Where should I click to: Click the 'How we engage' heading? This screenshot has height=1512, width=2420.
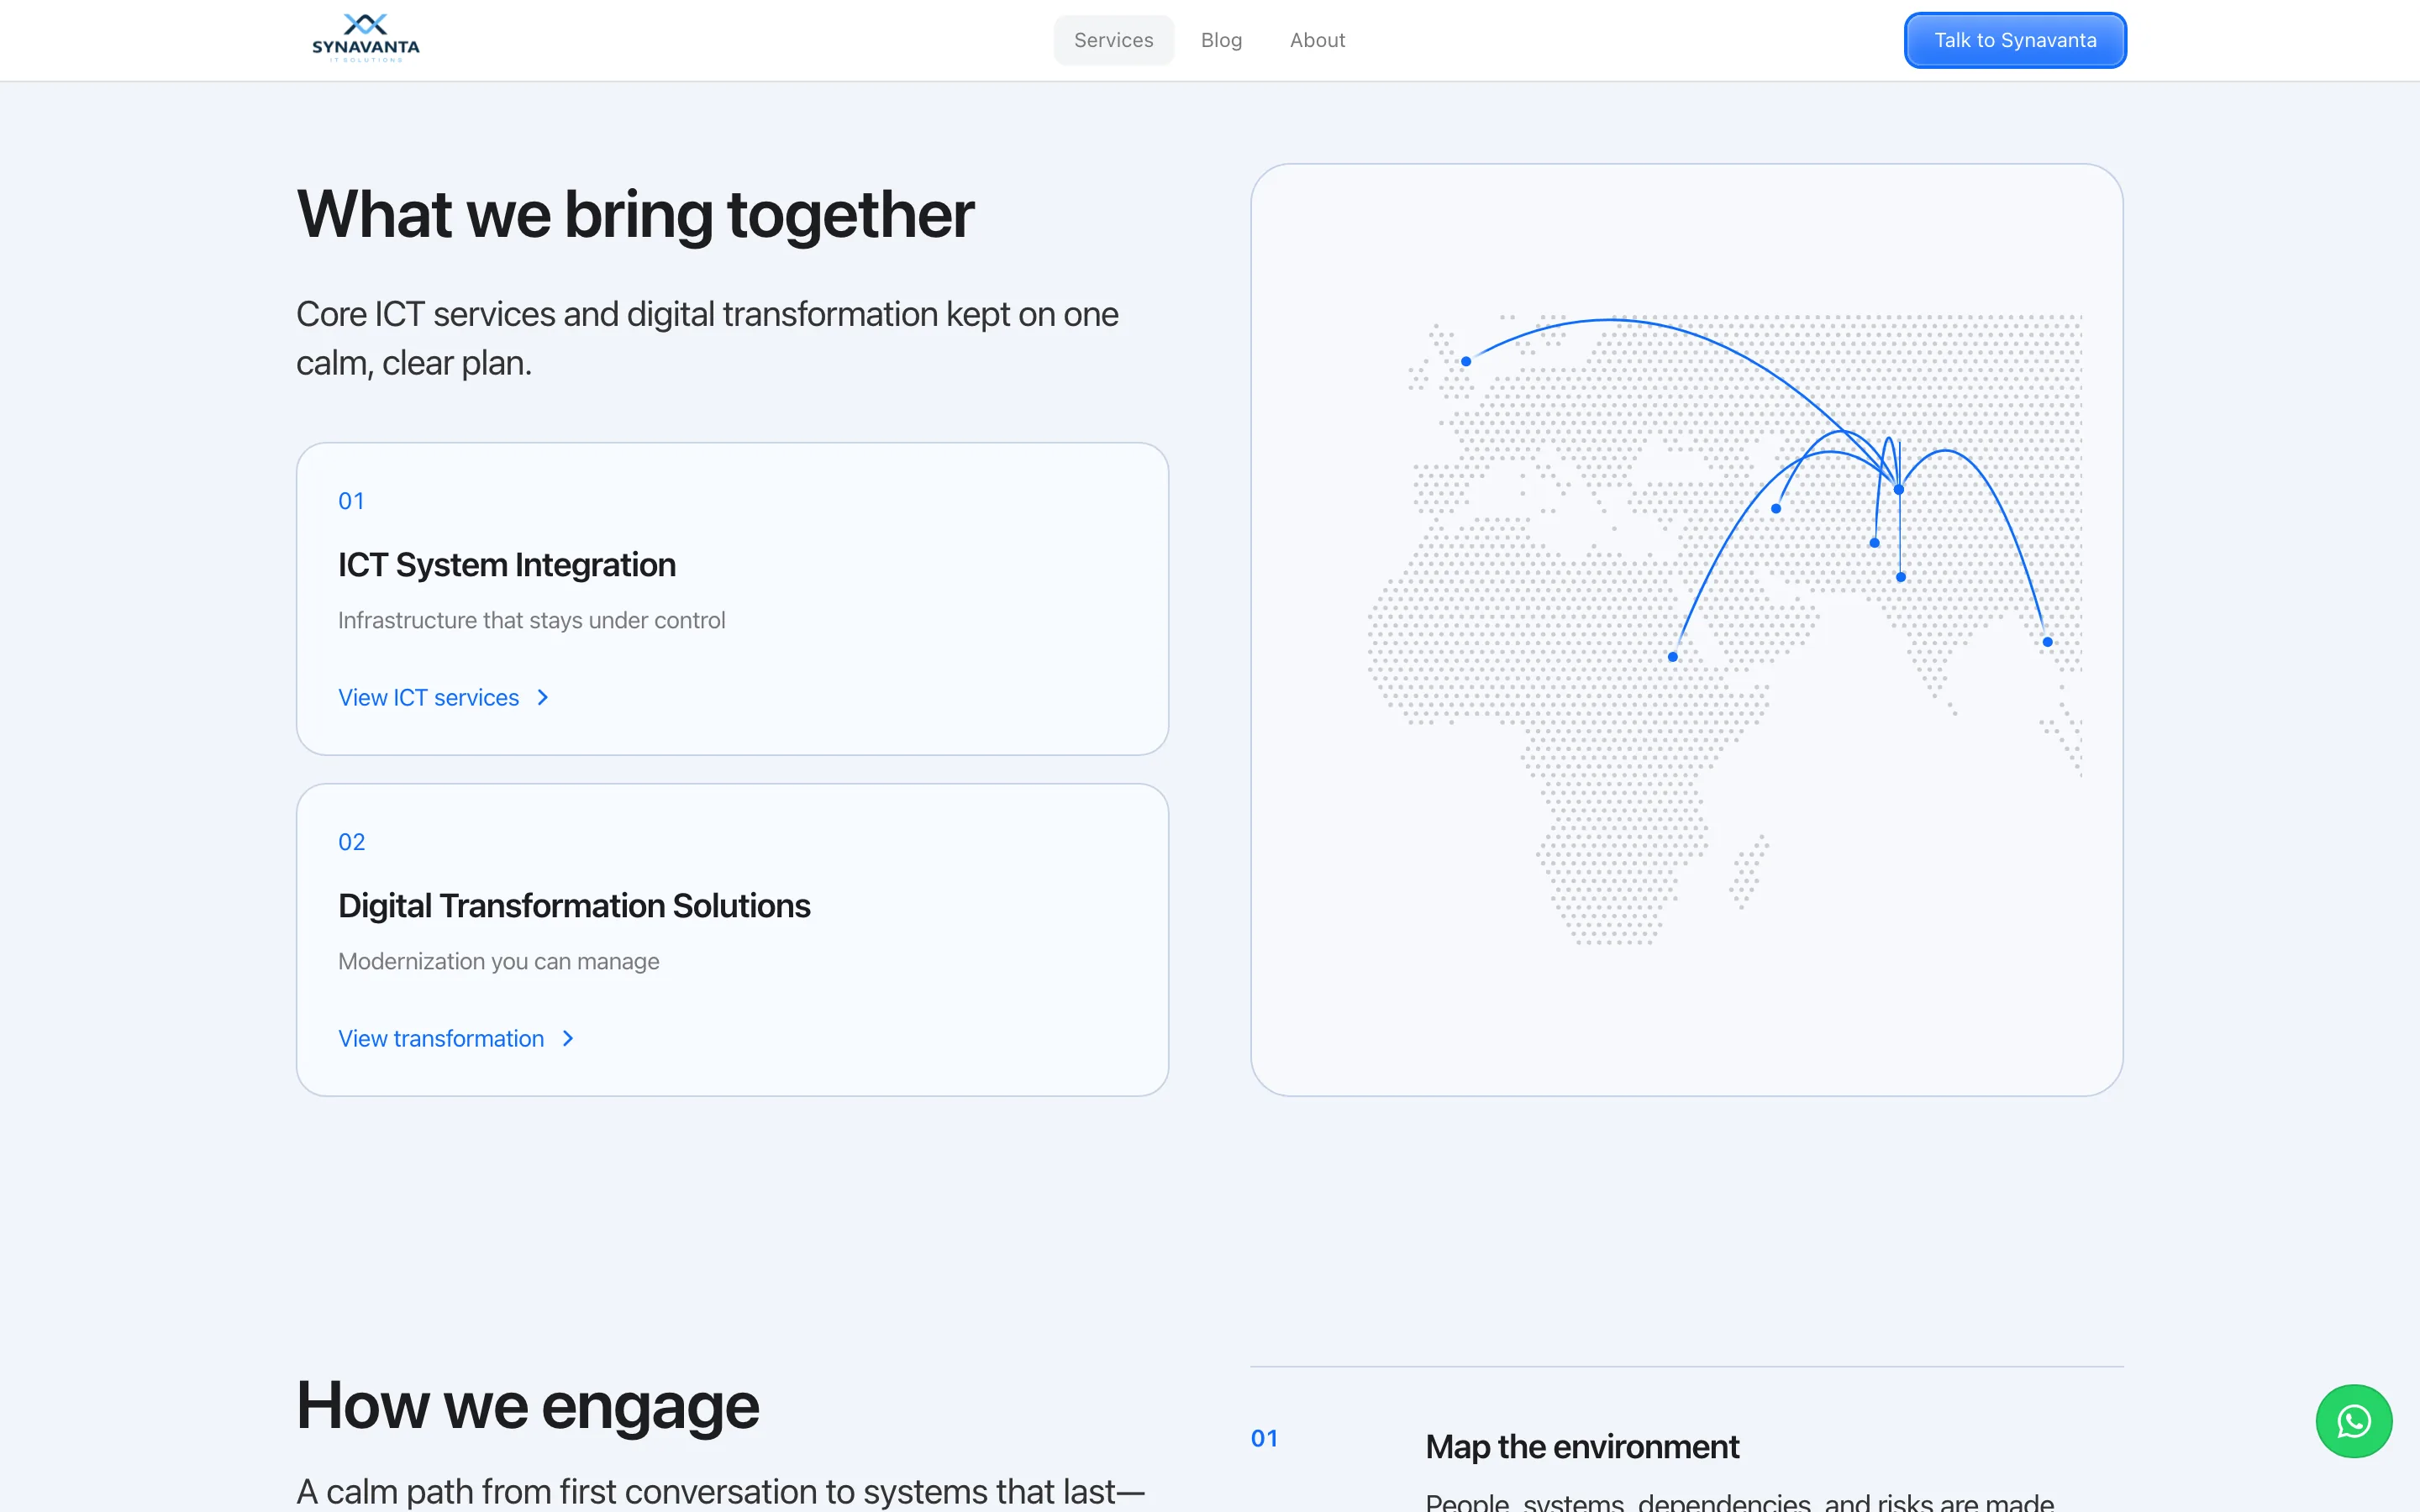528,1405
